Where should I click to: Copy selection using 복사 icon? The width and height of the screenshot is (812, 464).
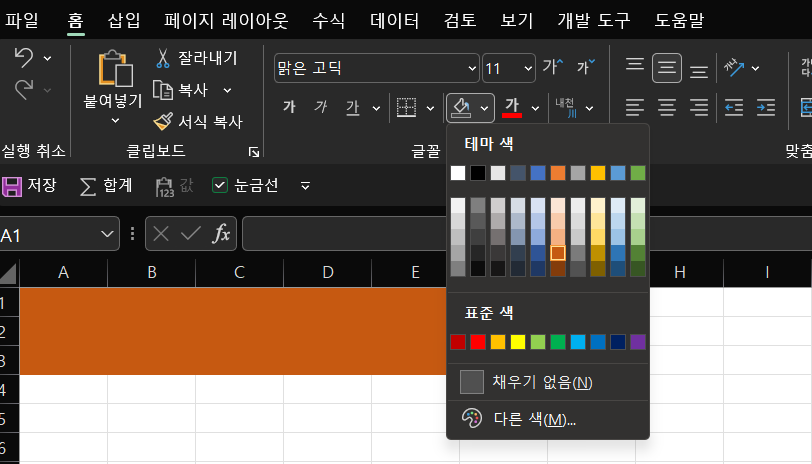coord(163,90)
